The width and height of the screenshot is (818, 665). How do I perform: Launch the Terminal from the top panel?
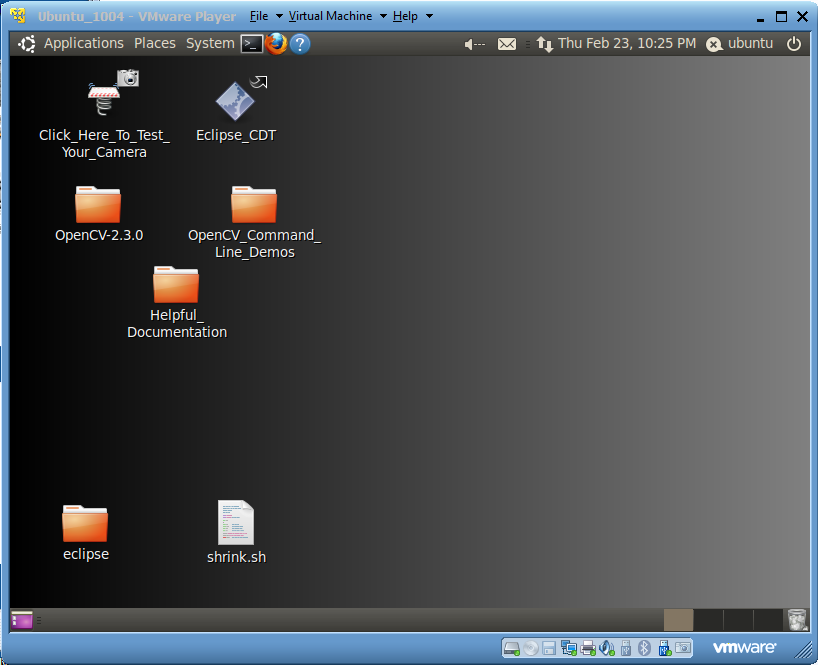251,44
